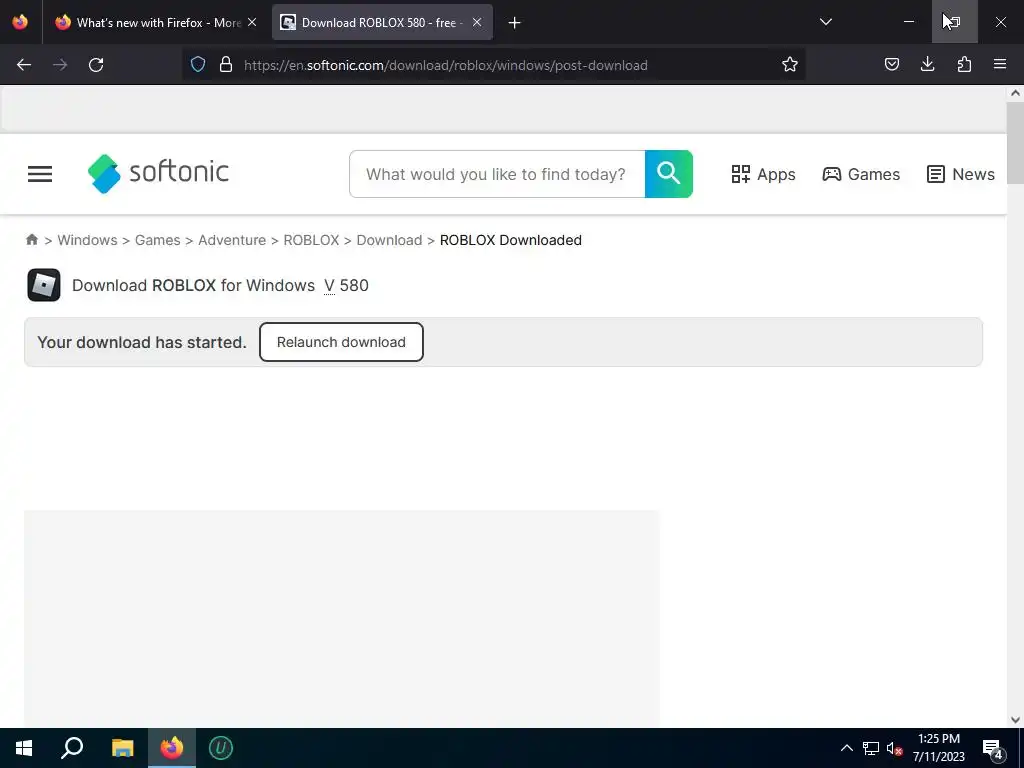This screenshot has height=768, width=1024.
Task: Click the 'ROBLOX Downloaded' breadcrumb text
Action: click(x=511, y=240)
